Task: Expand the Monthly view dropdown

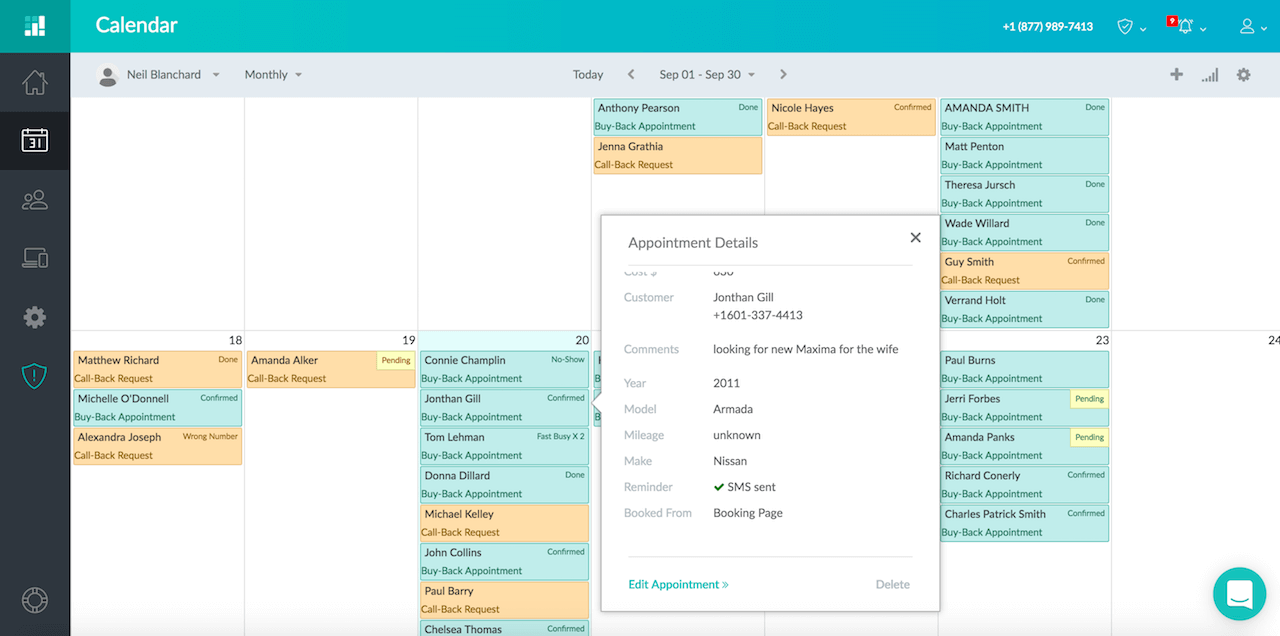Action: coord(273,75)
